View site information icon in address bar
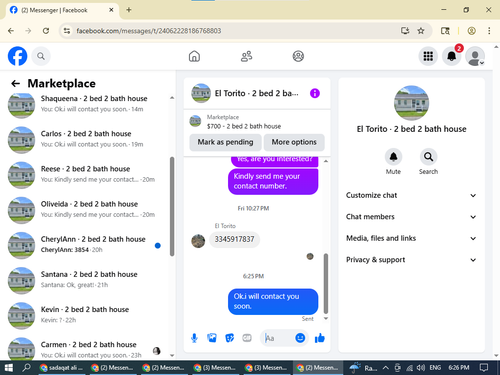Image resolution: width=500 pixels, height=375 pixels. coord(67,31)
